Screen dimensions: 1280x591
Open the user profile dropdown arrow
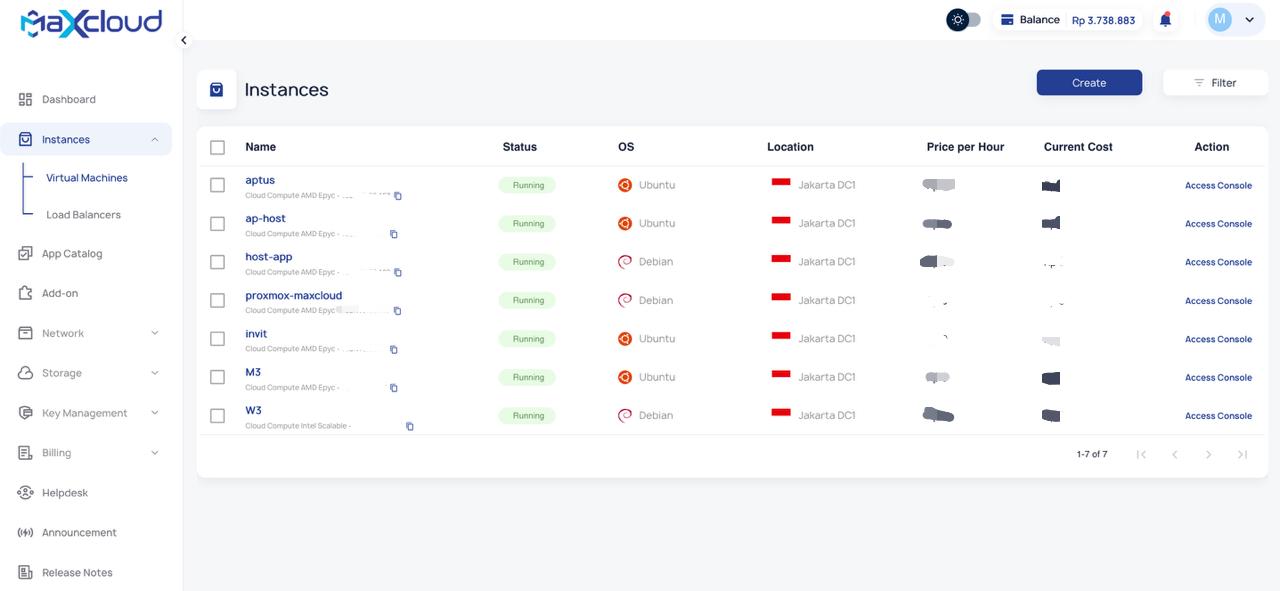point(1249,19)
